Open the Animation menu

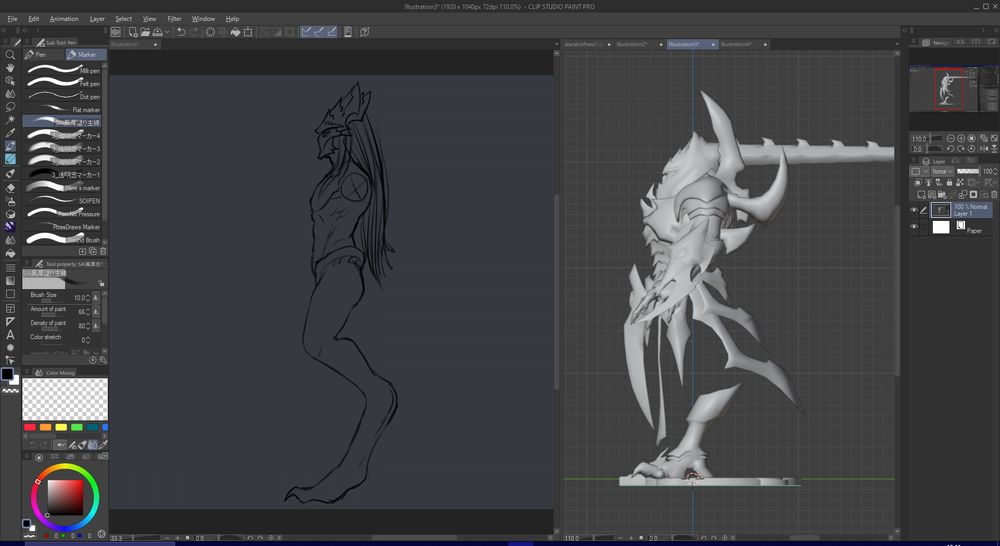point(64,18)
